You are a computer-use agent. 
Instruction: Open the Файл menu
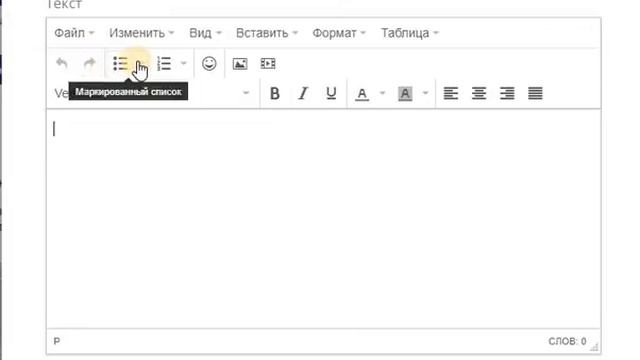(74, 33)
